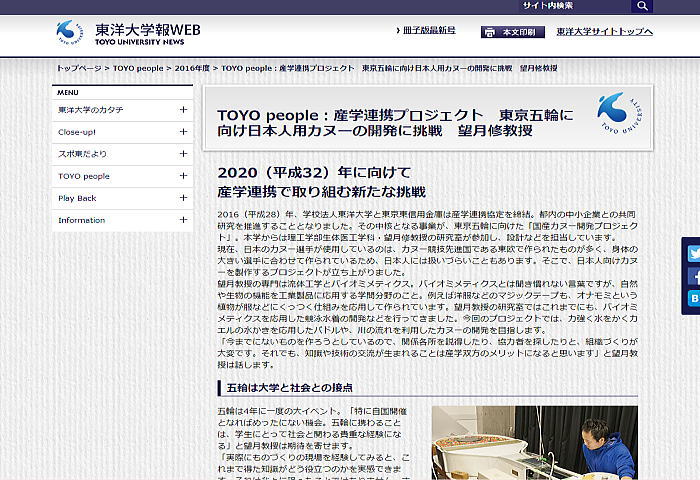The width and height of the screenshot is (700, 480).
Task: Share via the Hatena Bookmark B icon
Action: click(x=694, y=298)
